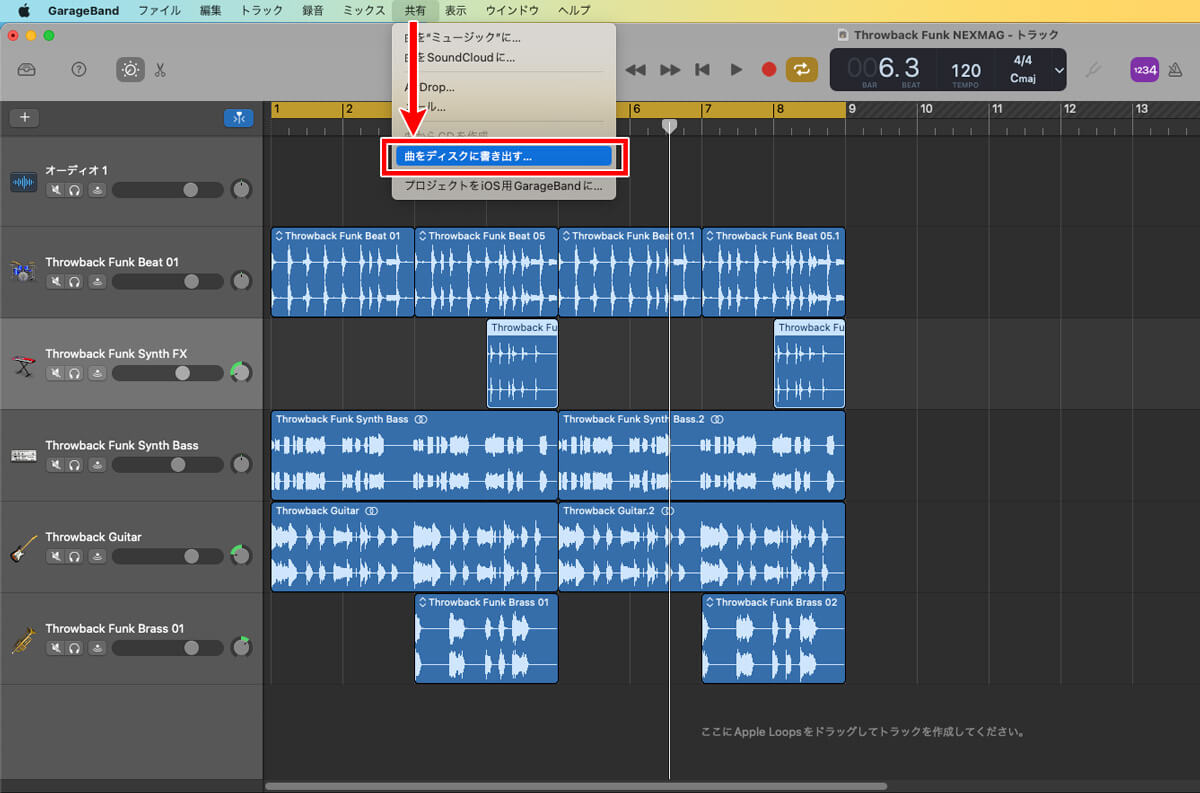Open the ミックス menu
Screen dimensions: 1200x793
click(x=364, y=10)
